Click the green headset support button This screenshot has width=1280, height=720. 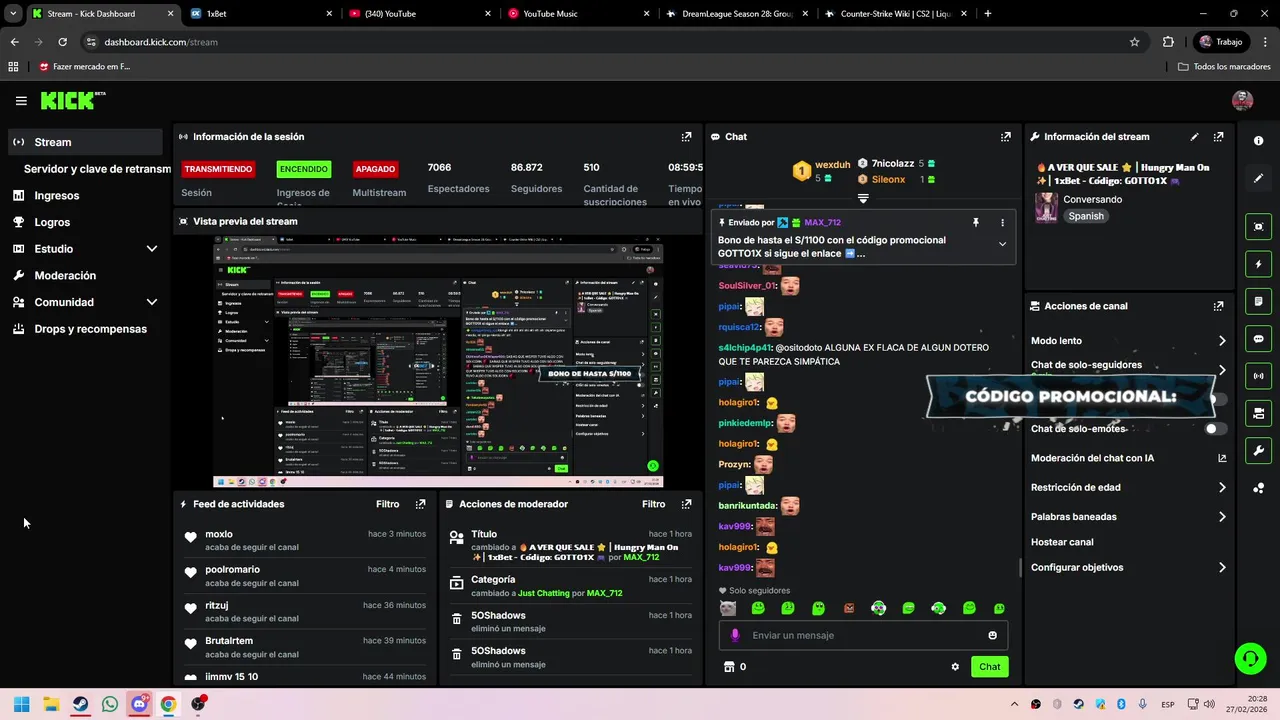tap(1250, 658)
